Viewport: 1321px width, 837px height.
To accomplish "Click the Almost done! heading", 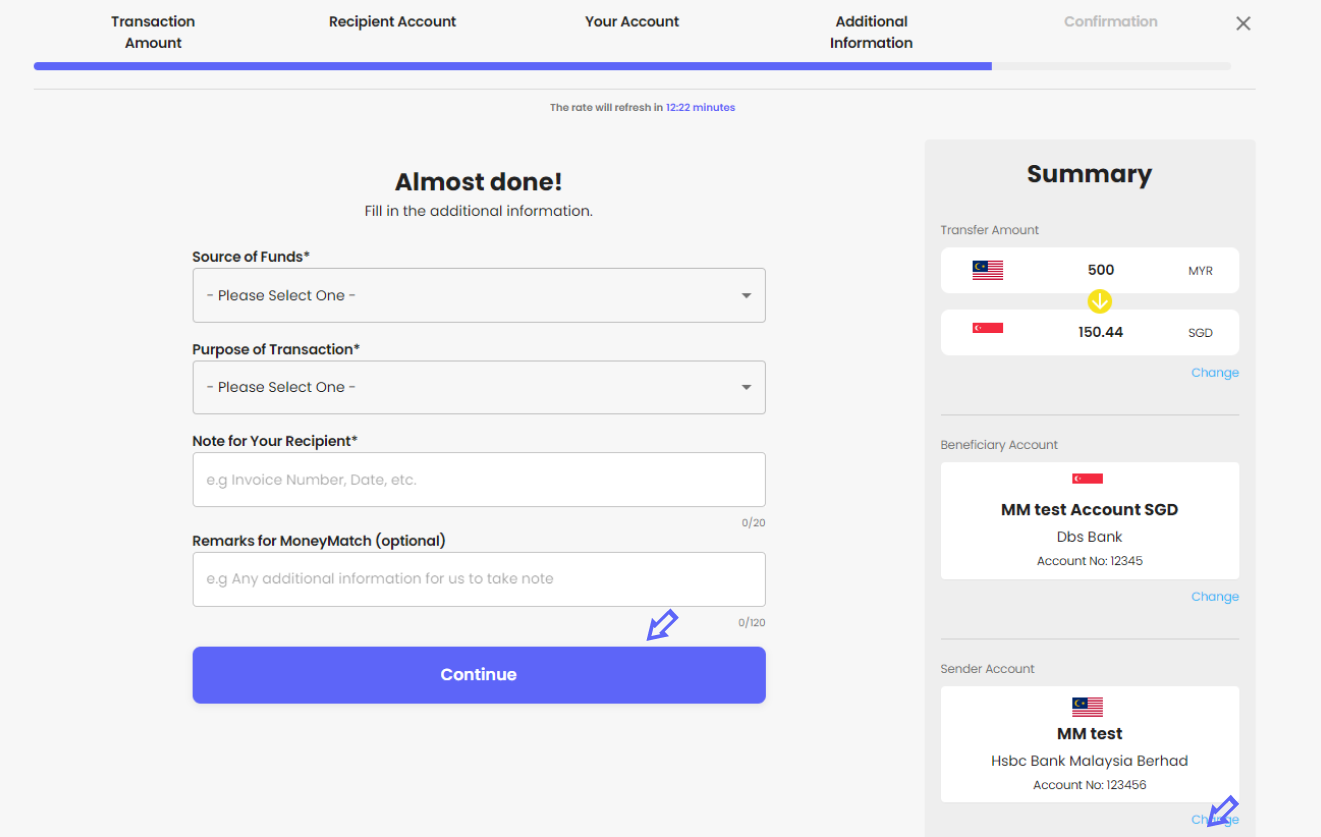I will click(478, 182).
